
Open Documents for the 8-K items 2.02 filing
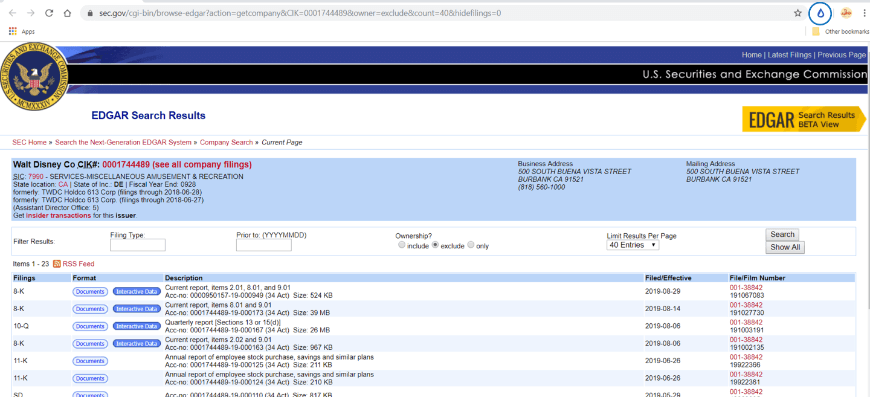coord(90,344)
